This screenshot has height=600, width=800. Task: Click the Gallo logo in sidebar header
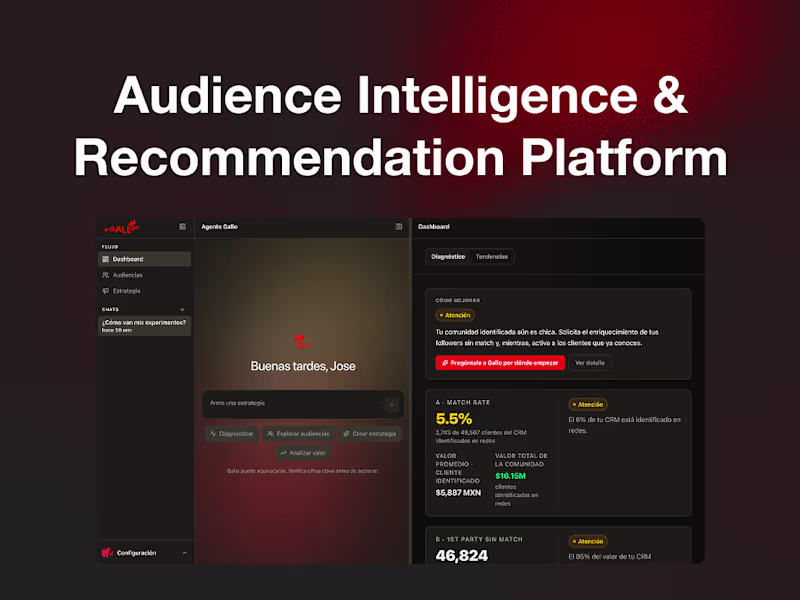tap(121, 228)
